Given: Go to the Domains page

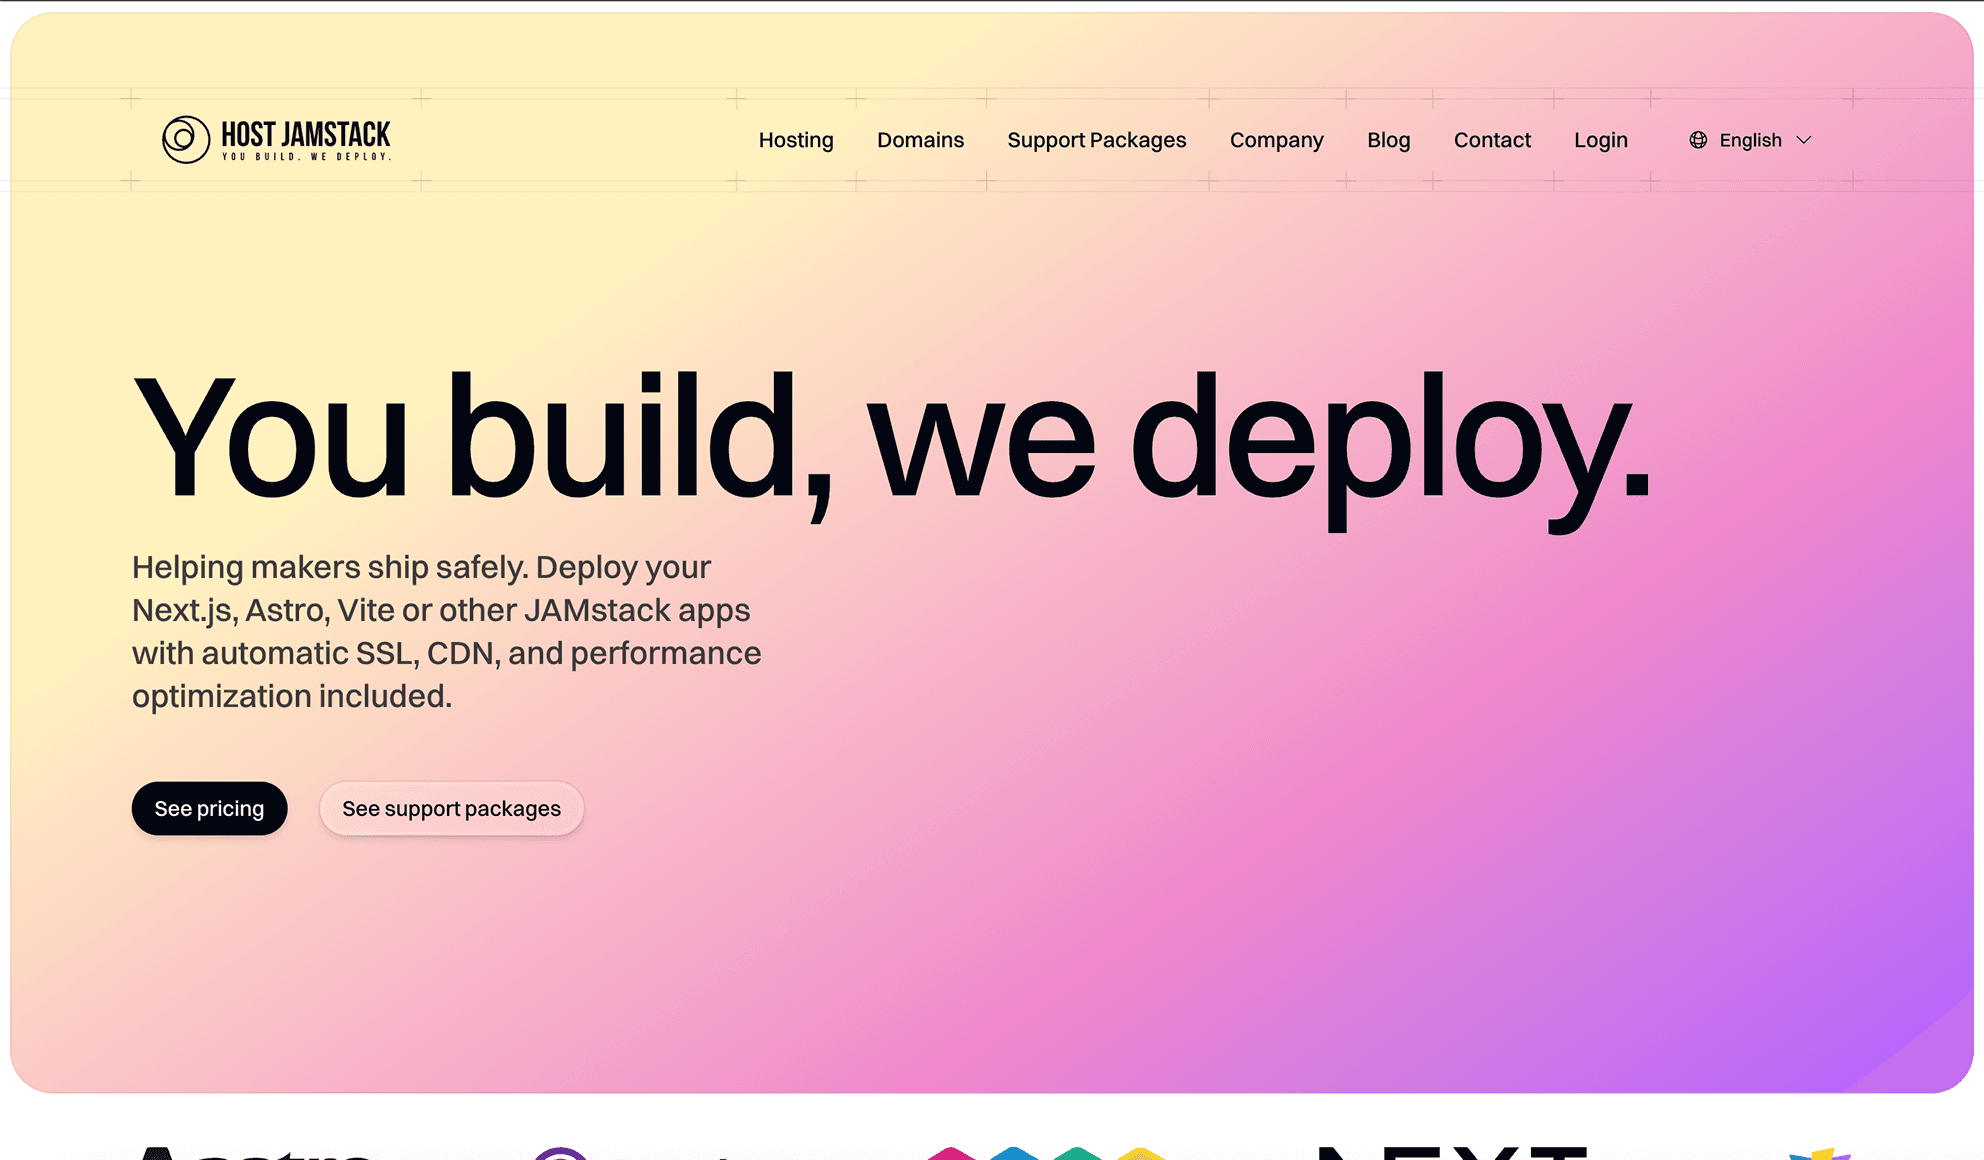Looking at the screenshot, I should [920, 140].
